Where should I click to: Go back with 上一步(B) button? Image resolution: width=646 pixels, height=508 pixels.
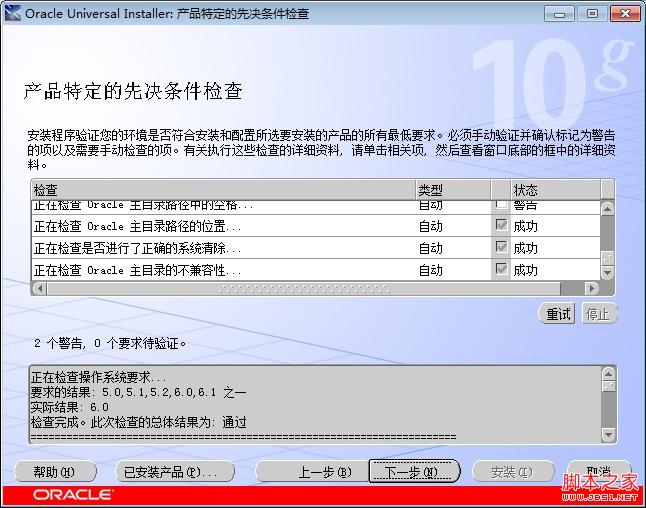[x=312, y=472]
